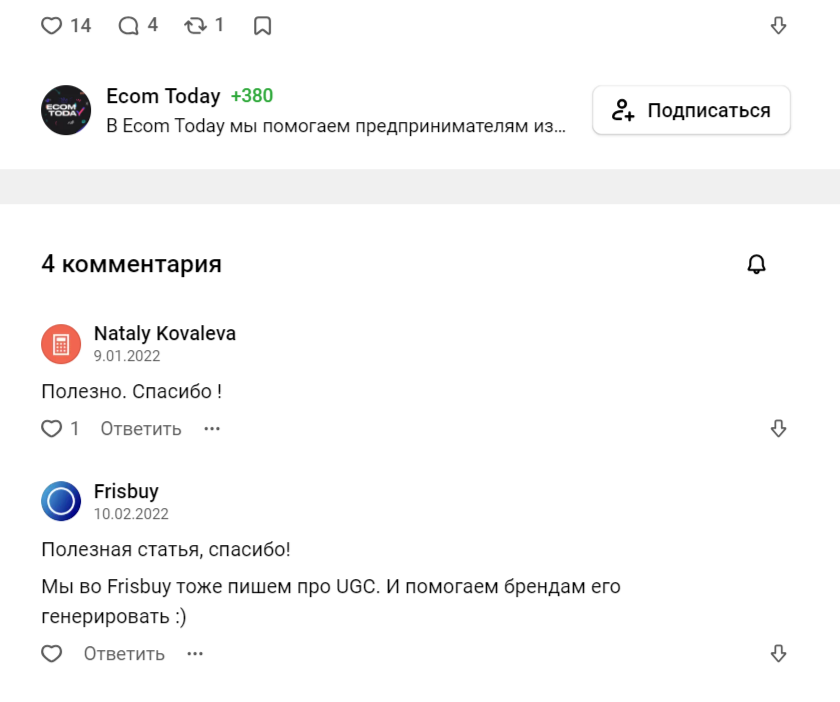Open the Ecom Today author name link
840x702 pixels.
[163, 96]
